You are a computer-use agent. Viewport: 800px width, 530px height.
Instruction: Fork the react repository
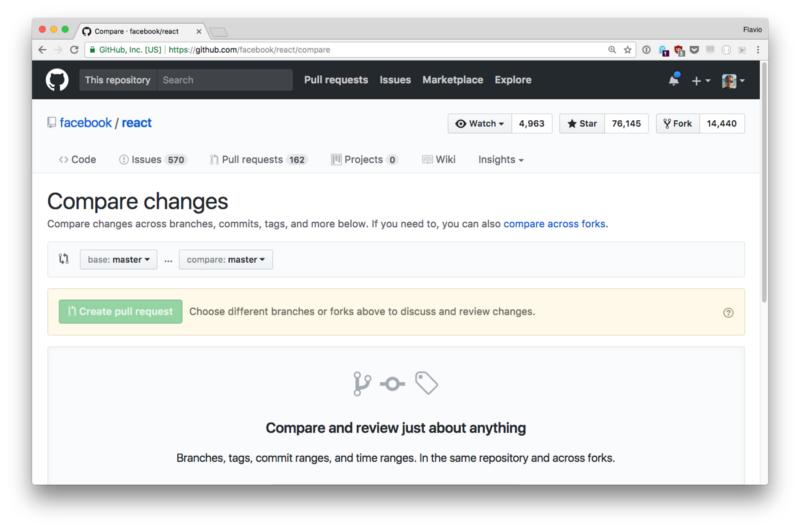coord(678,123)
